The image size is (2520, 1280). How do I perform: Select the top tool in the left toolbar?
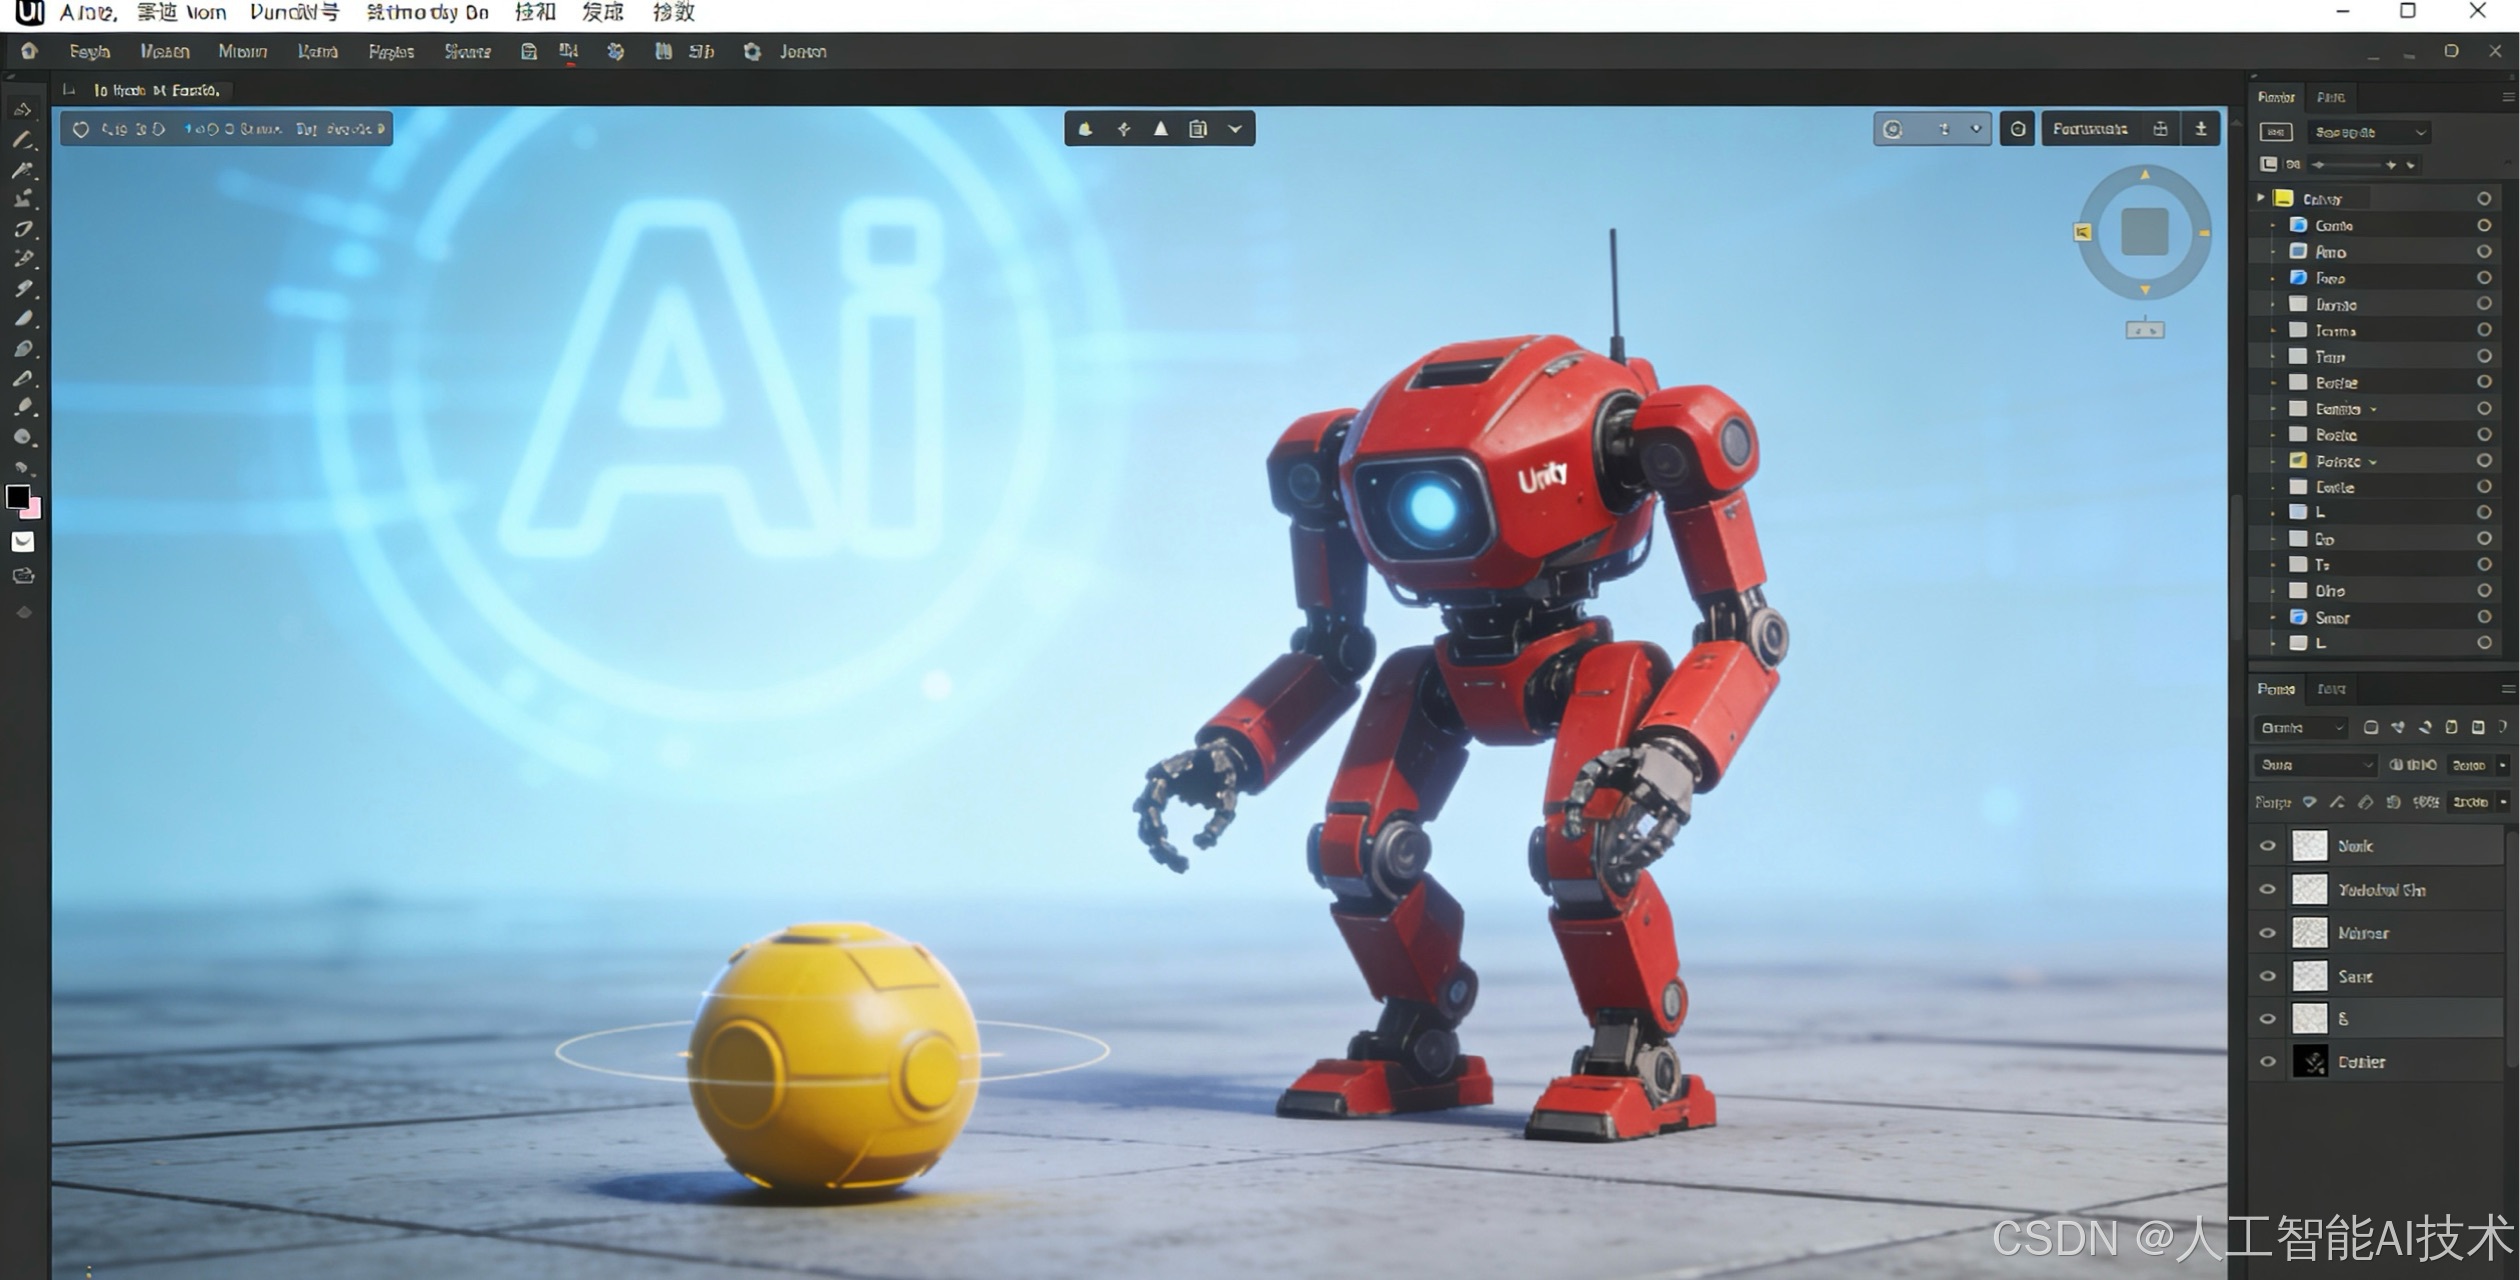click(x=23, y=109)
